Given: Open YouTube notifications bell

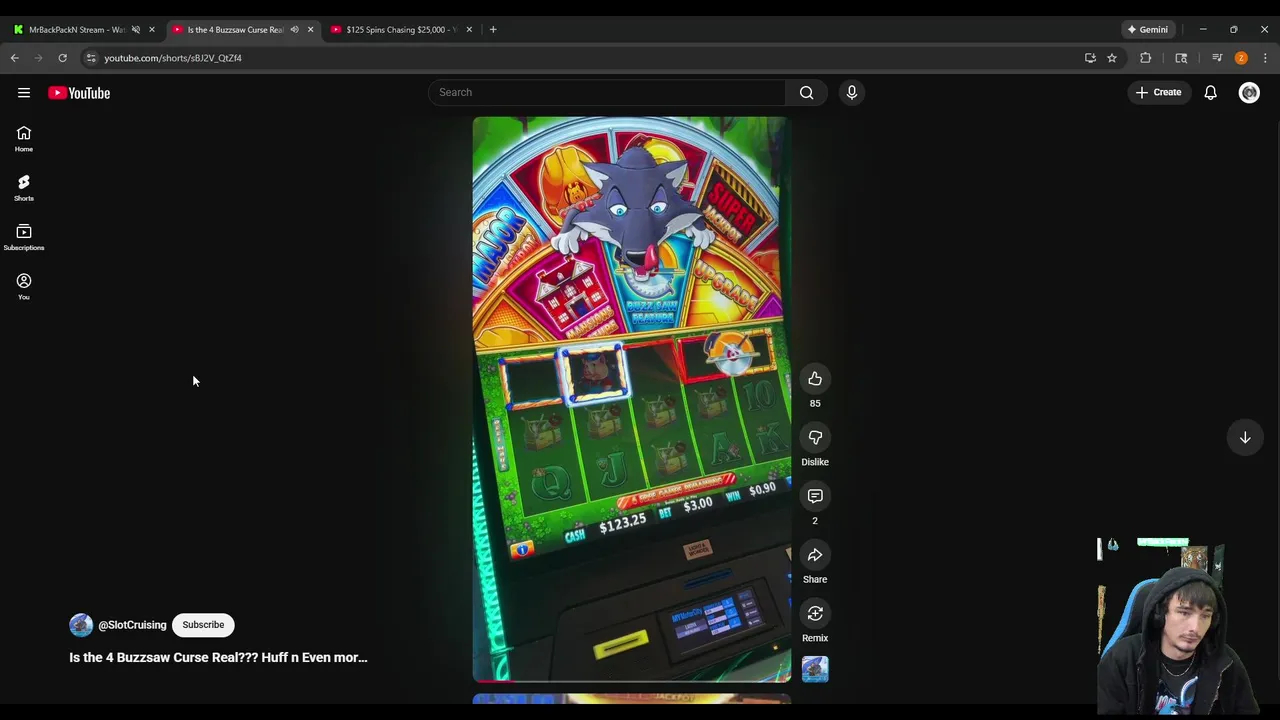Looking at the screenshot, I should [x=1210, y=92].
